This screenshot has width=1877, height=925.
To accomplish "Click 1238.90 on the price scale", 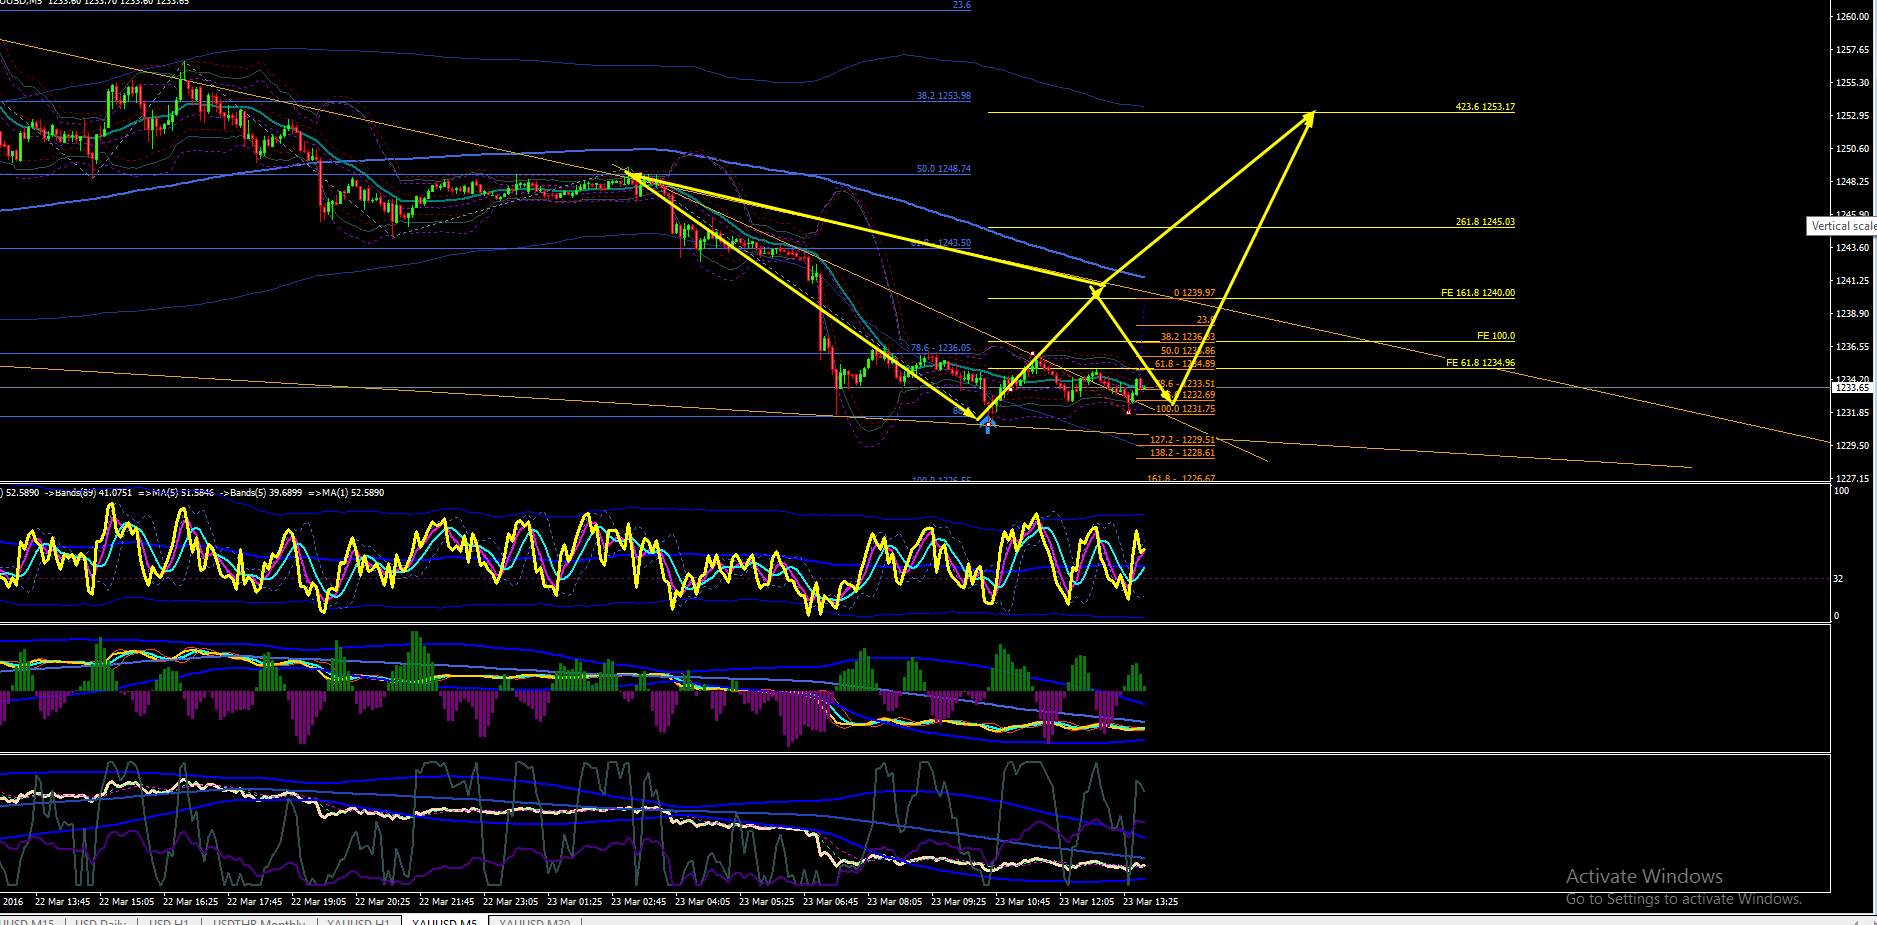I will 1852,314.
